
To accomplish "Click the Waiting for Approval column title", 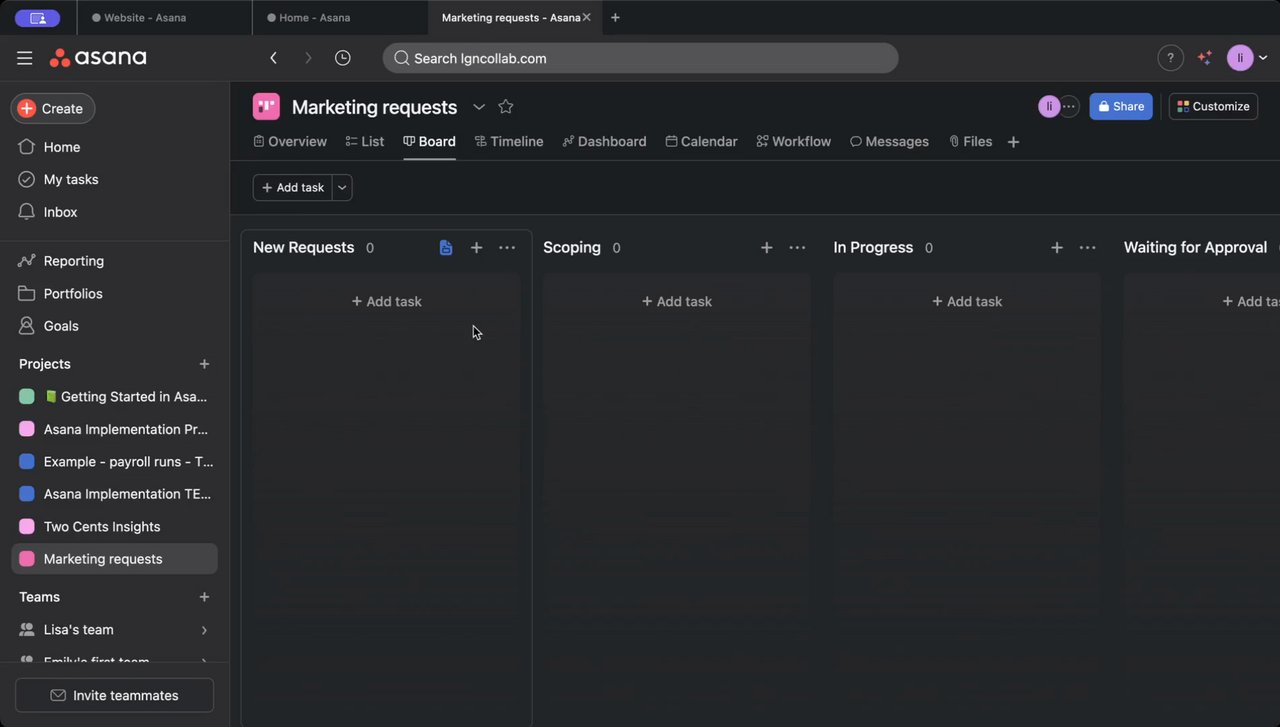I will pyautogui.click(x=1195, y=248).
